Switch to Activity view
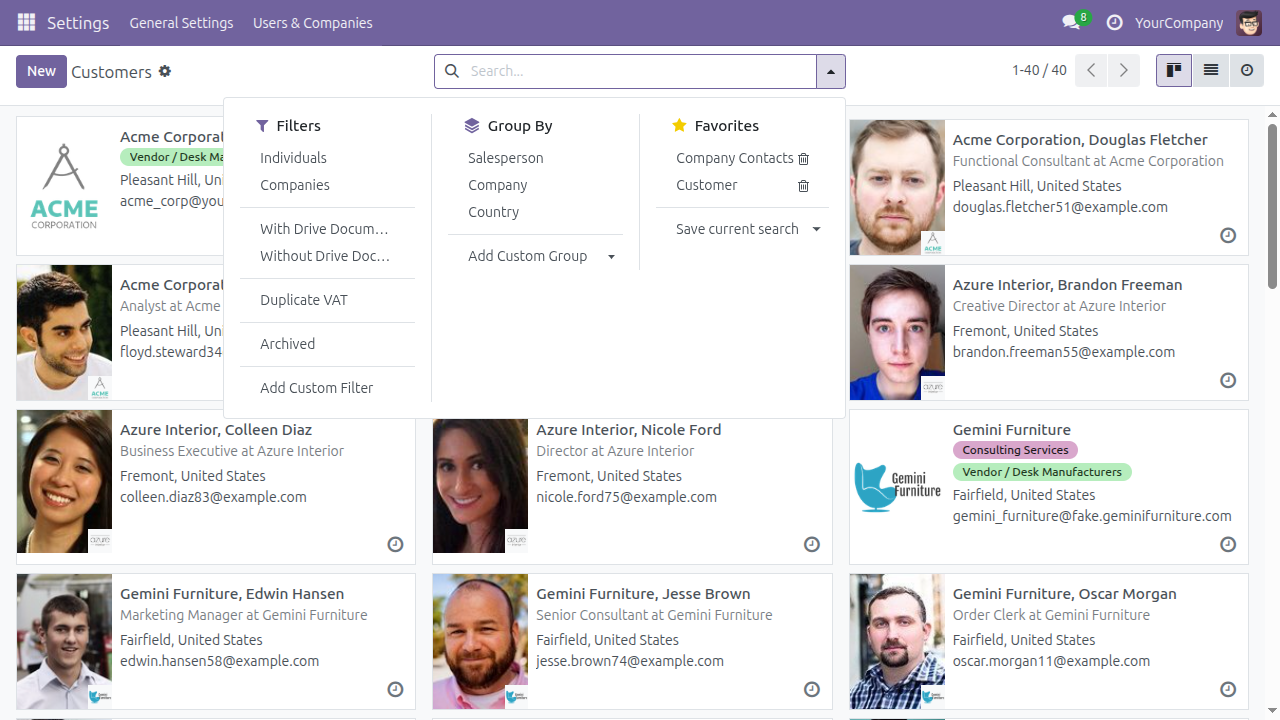1280x720 pixels. coord(1247,71)
